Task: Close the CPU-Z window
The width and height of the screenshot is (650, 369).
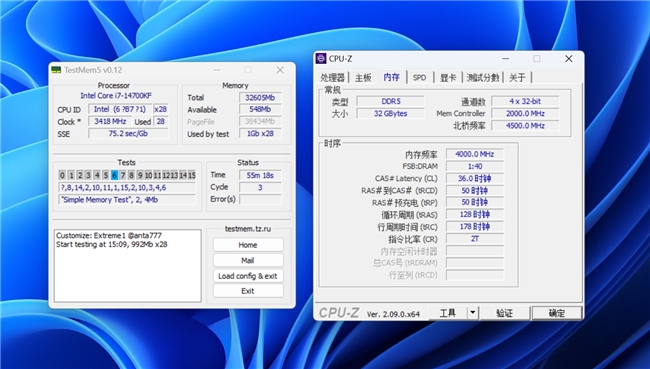Action: tap(569, 59)
